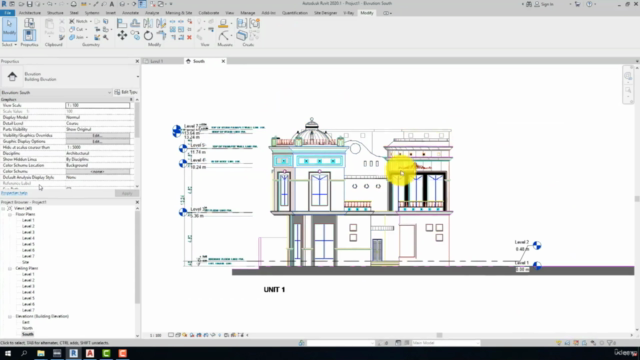Collapse the Ceiling Plans tree node
640x360 pixels.
click(10, 268)
